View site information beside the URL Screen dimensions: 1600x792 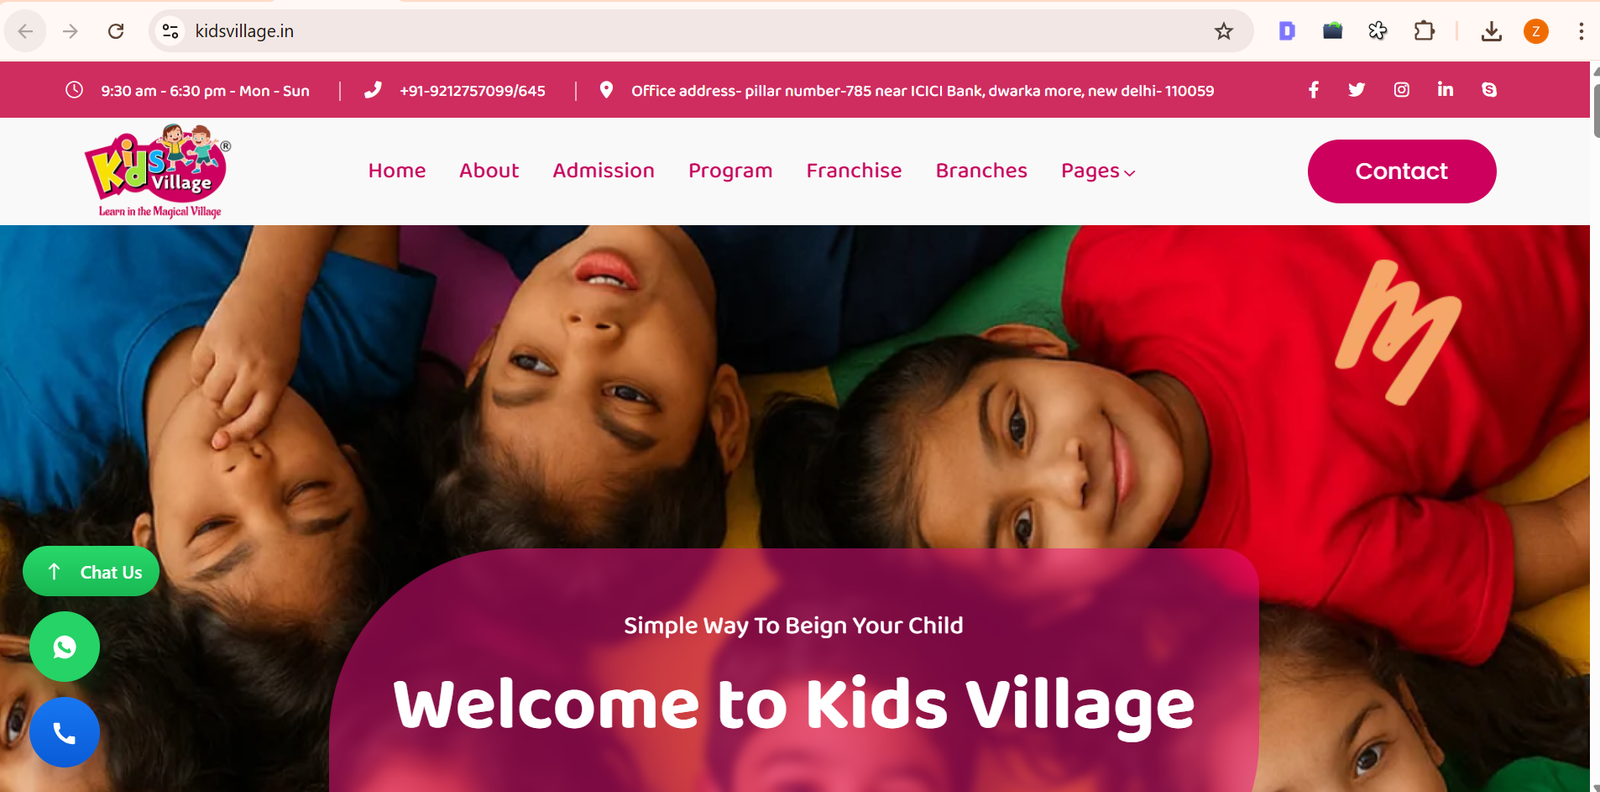pos(171,31)
